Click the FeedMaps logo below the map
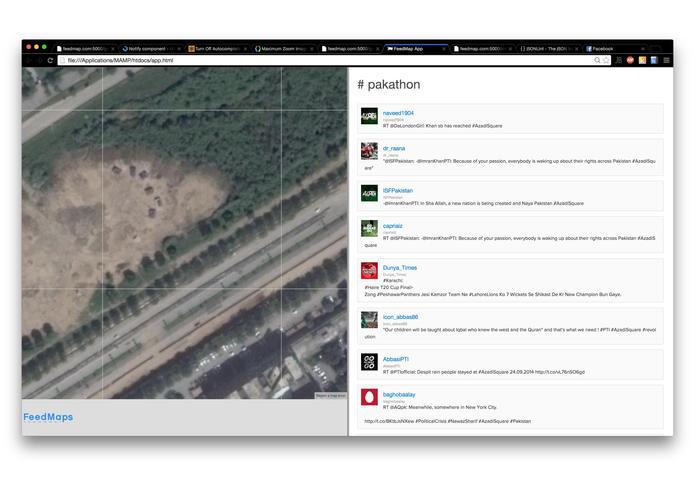This screenshot has height=494, width=695. click(x=48, y=417)
